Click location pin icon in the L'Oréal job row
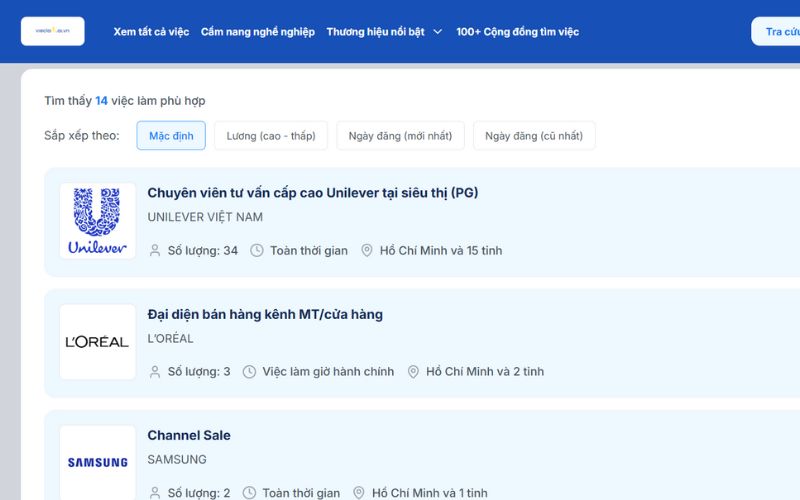 pos(413,372)
